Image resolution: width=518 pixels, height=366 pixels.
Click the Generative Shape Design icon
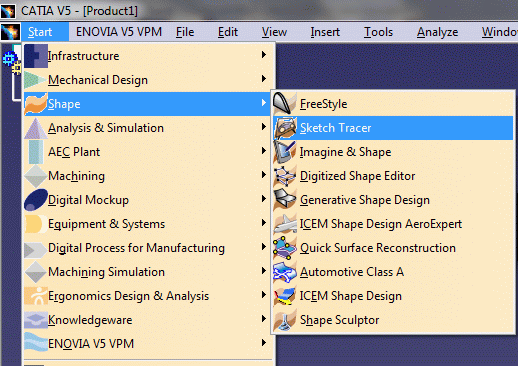tap(285, 200)
